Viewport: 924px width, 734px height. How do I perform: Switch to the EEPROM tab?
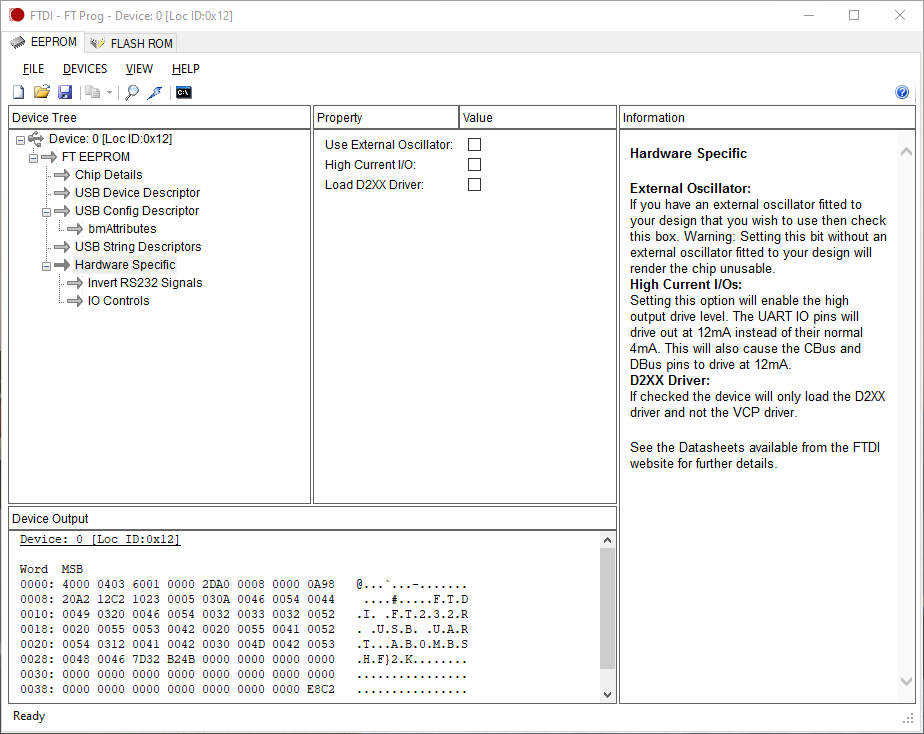(44, 42)
